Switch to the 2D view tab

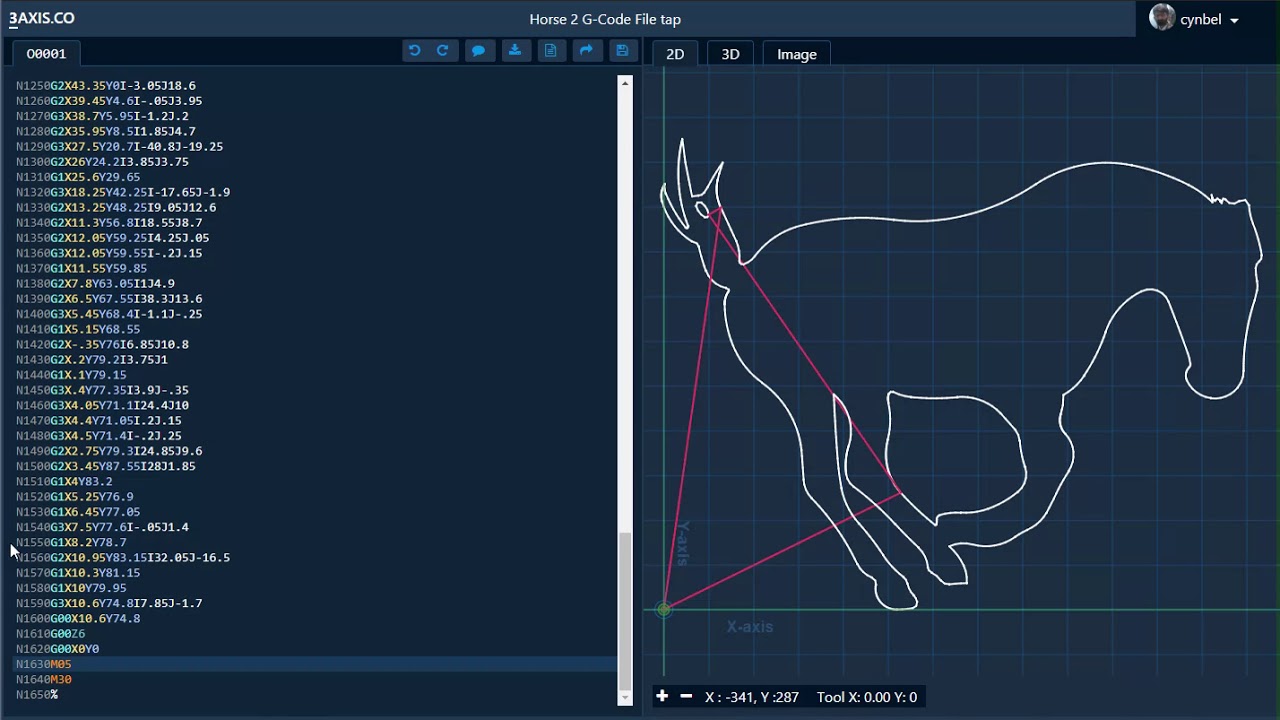[x=675, y=54]
